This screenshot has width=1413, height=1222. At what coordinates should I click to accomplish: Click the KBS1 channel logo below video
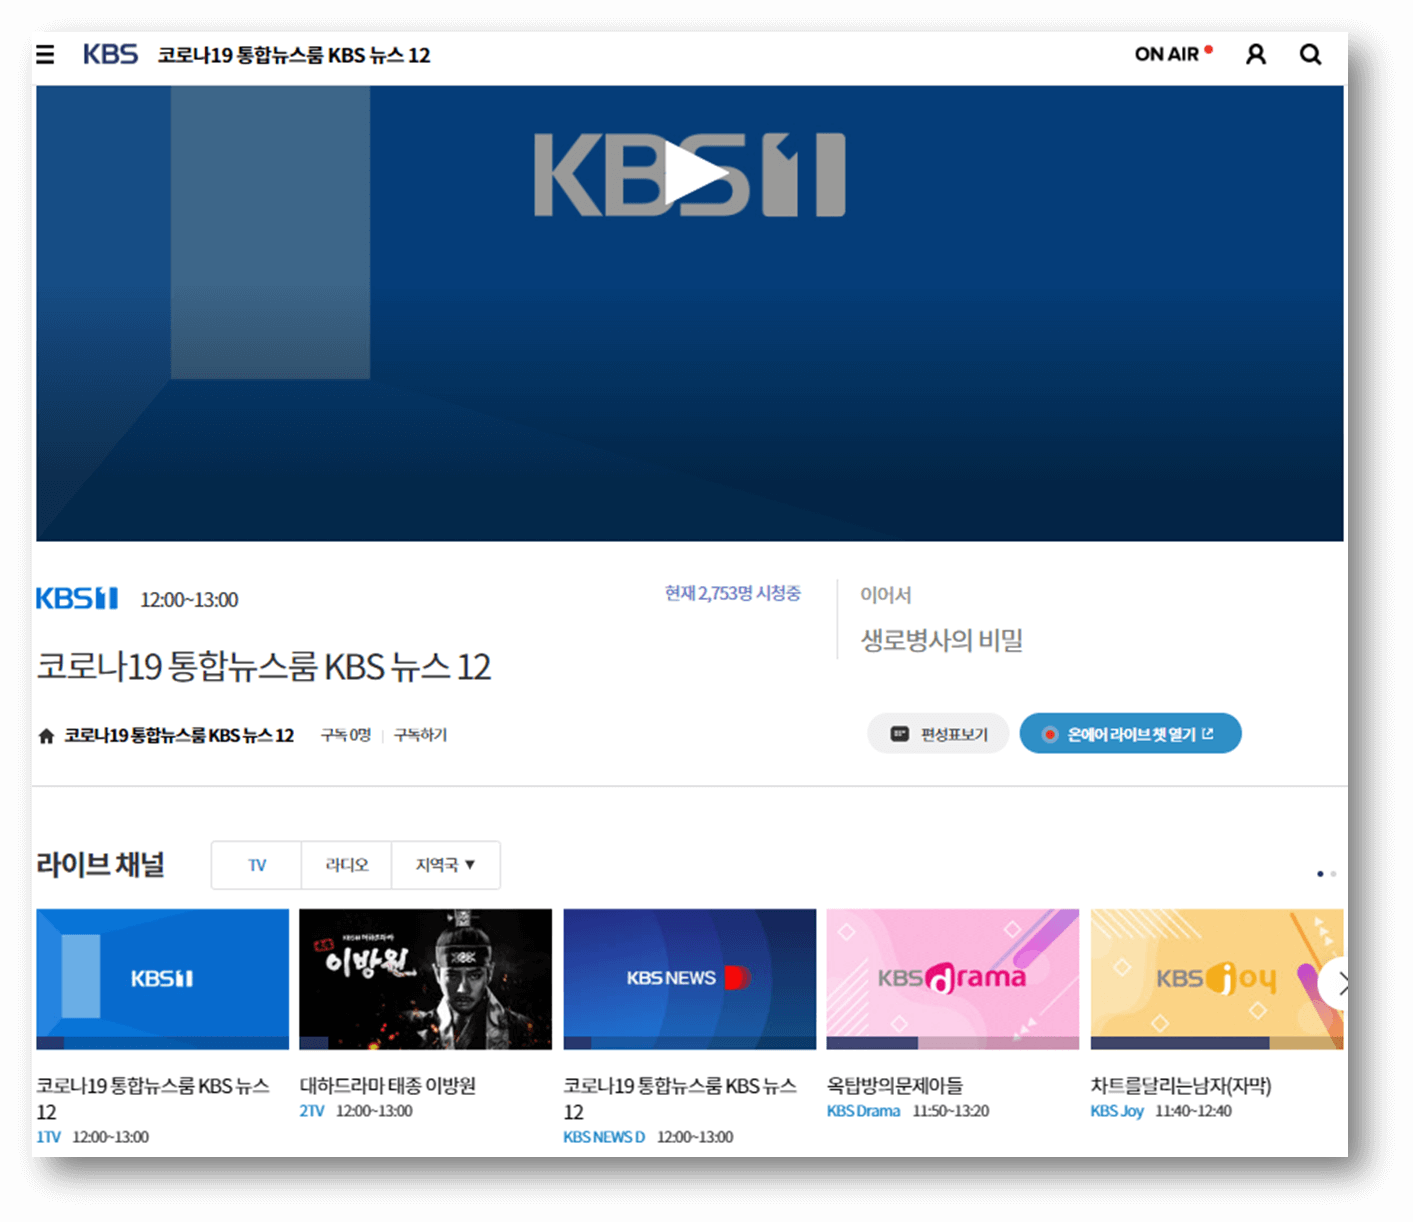tap(77, 598)
